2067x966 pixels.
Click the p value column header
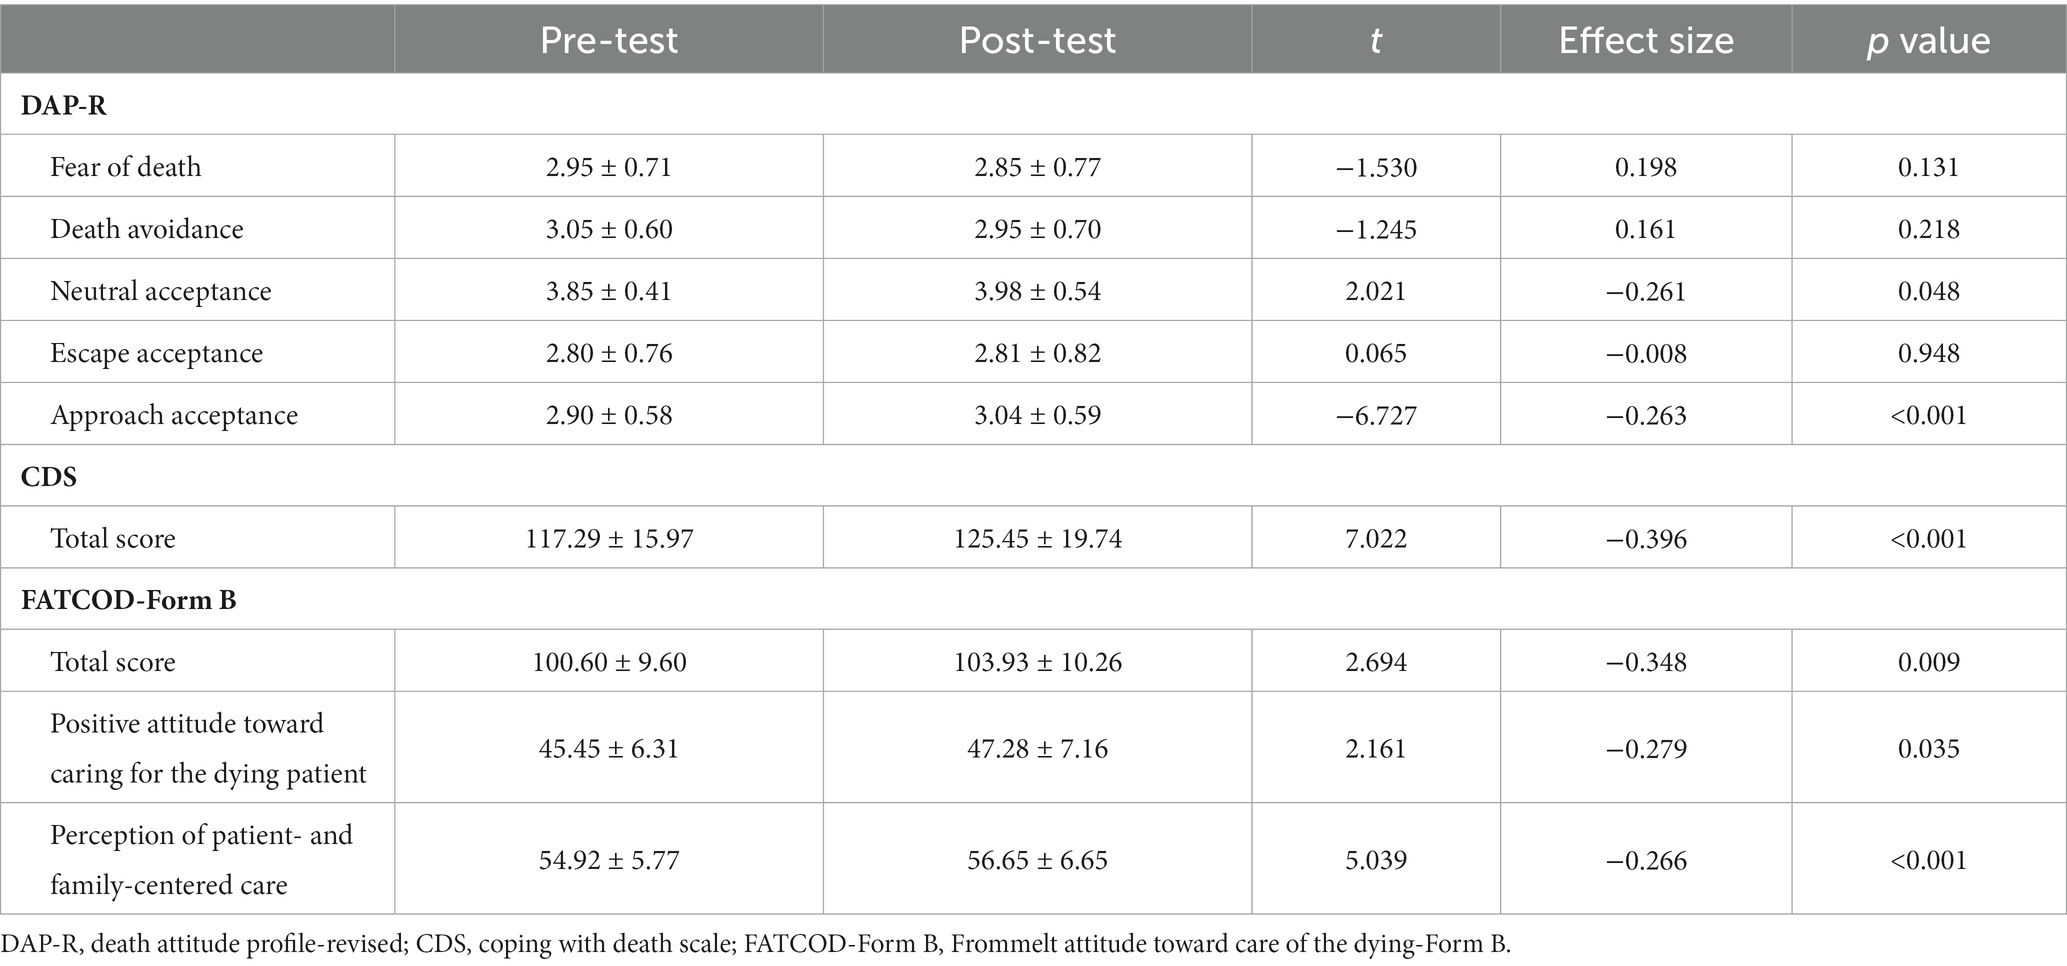[1928, 40]
